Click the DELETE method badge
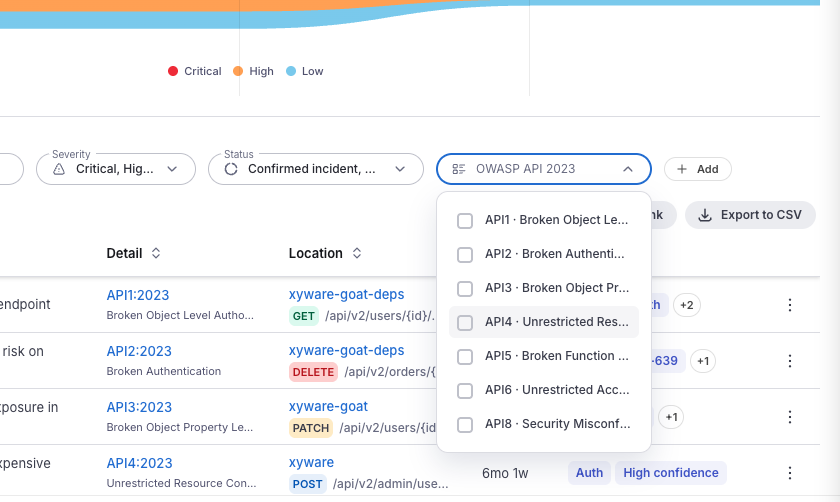 tap(313, 372)
